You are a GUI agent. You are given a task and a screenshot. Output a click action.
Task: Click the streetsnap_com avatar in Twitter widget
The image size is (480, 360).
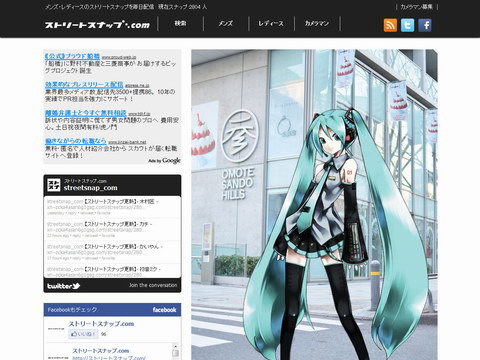(53, 185)
